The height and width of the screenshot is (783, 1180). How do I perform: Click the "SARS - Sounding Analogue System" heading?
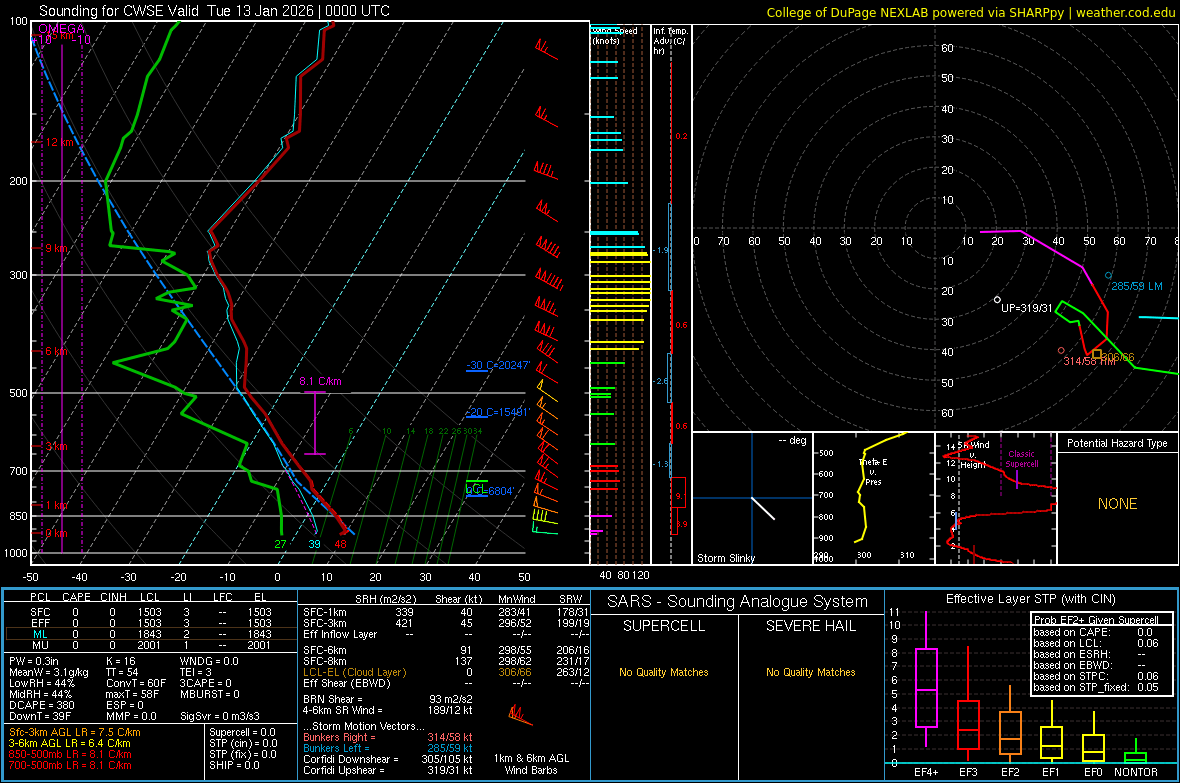click(x=738, y=602)
